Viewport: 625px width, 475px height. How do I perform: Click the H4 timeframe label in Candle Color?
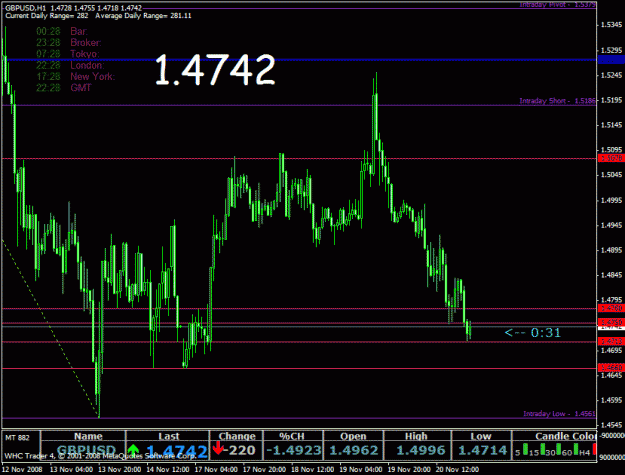point(585,452)
